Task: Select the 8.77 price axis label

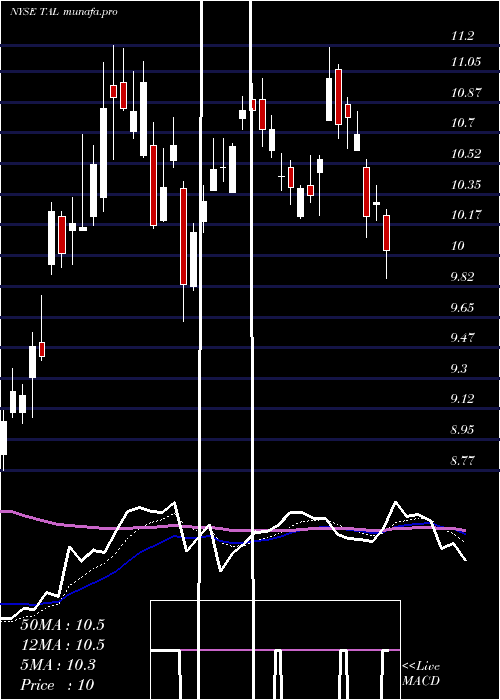Action: point(462,460)
